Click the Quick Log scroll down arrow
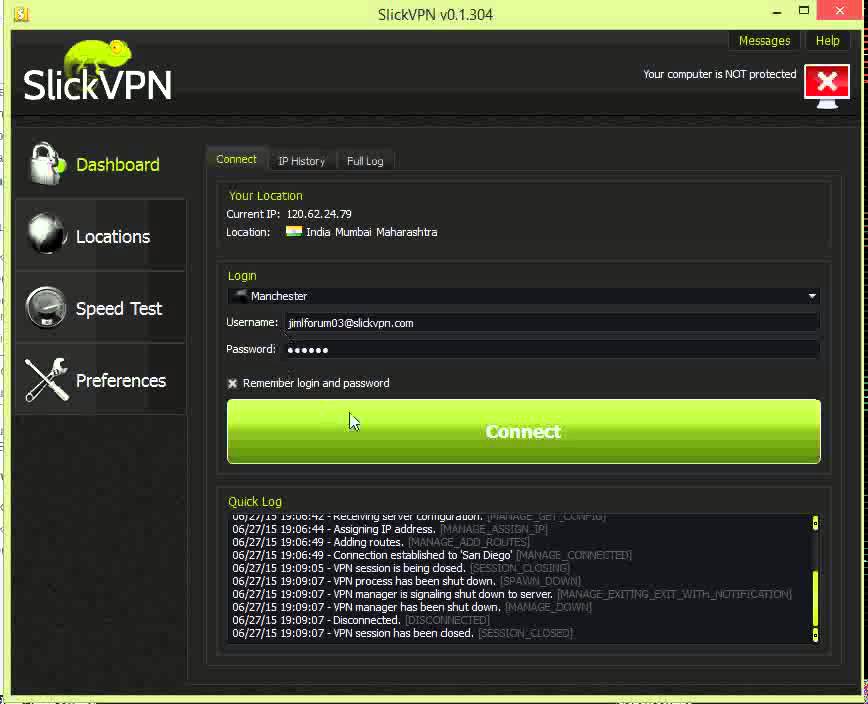 tap(815, 635)
